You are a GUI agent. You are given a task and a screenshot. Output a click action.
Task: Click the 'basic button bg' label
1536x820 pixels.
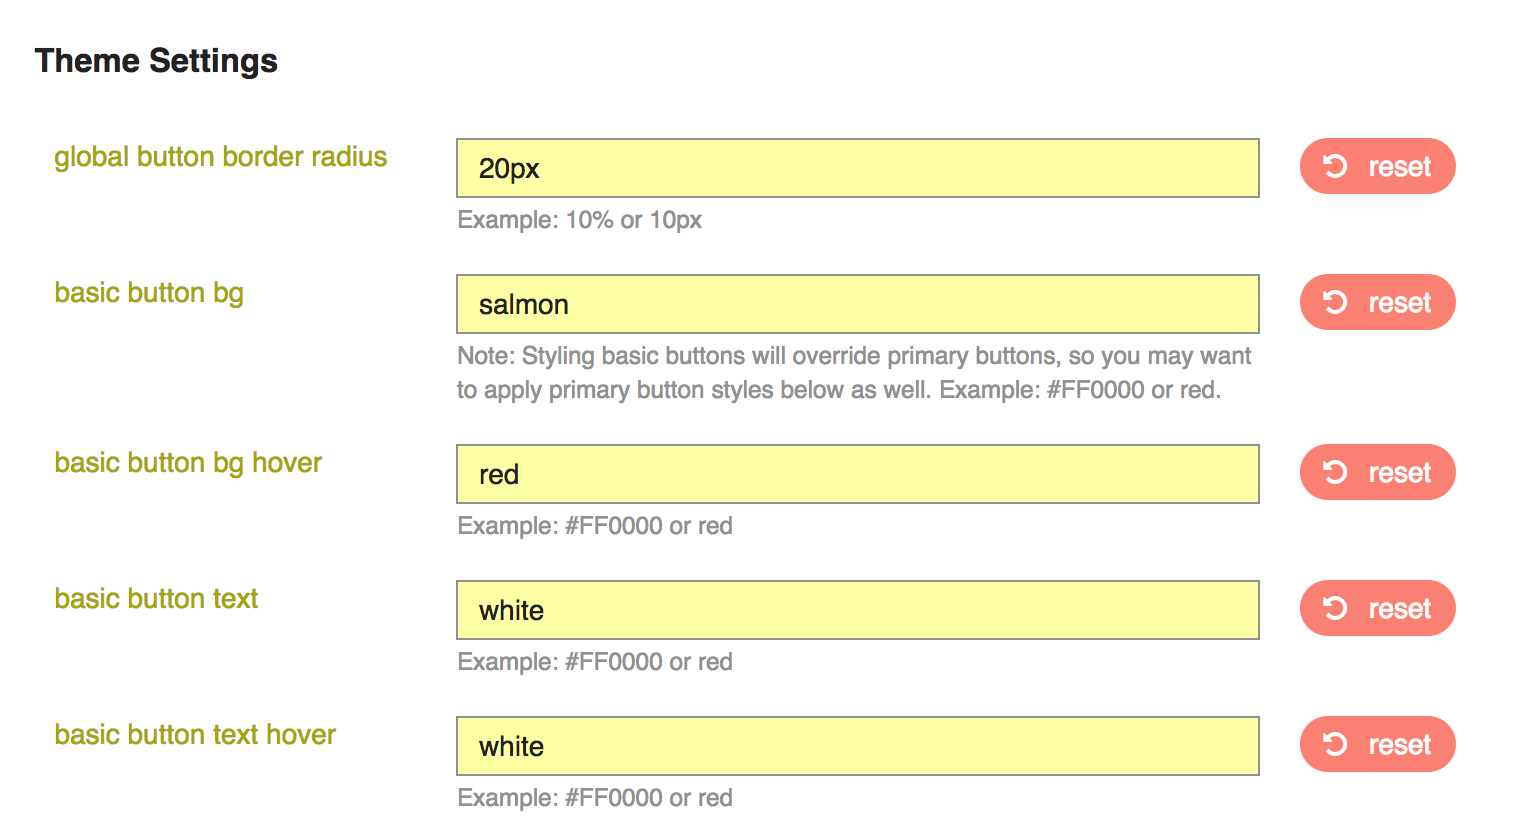(149, 293)
